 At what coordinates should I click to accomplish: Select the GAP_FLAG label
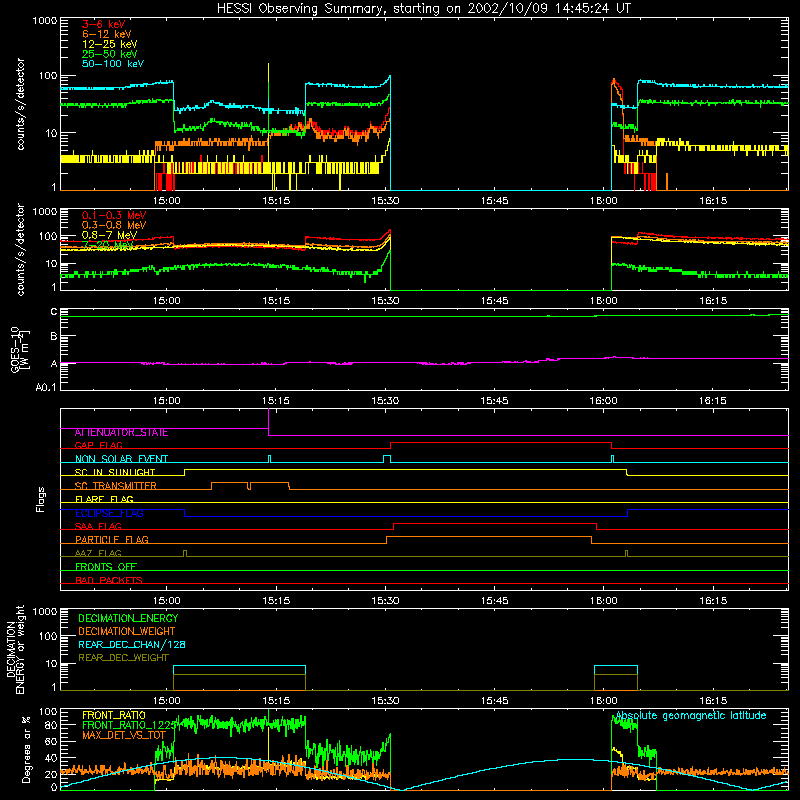point(98,445)
